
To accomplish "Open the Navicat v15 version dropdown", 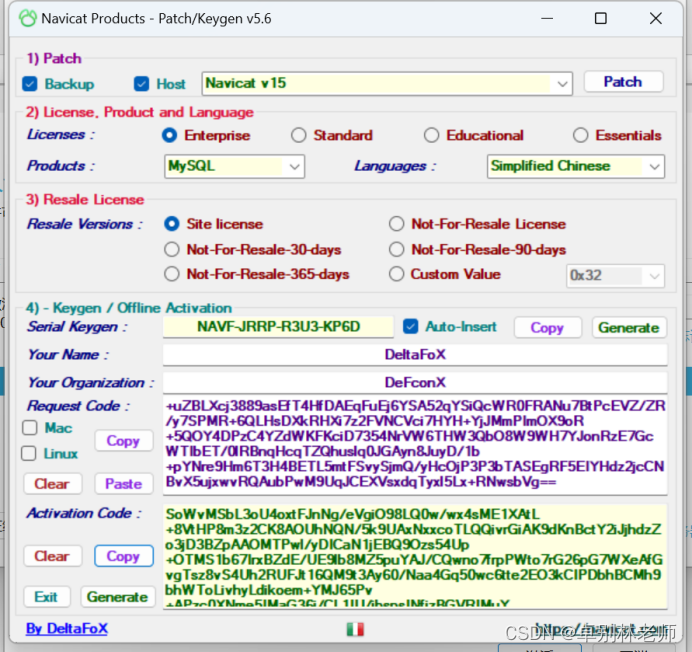I will coord(387,83).
